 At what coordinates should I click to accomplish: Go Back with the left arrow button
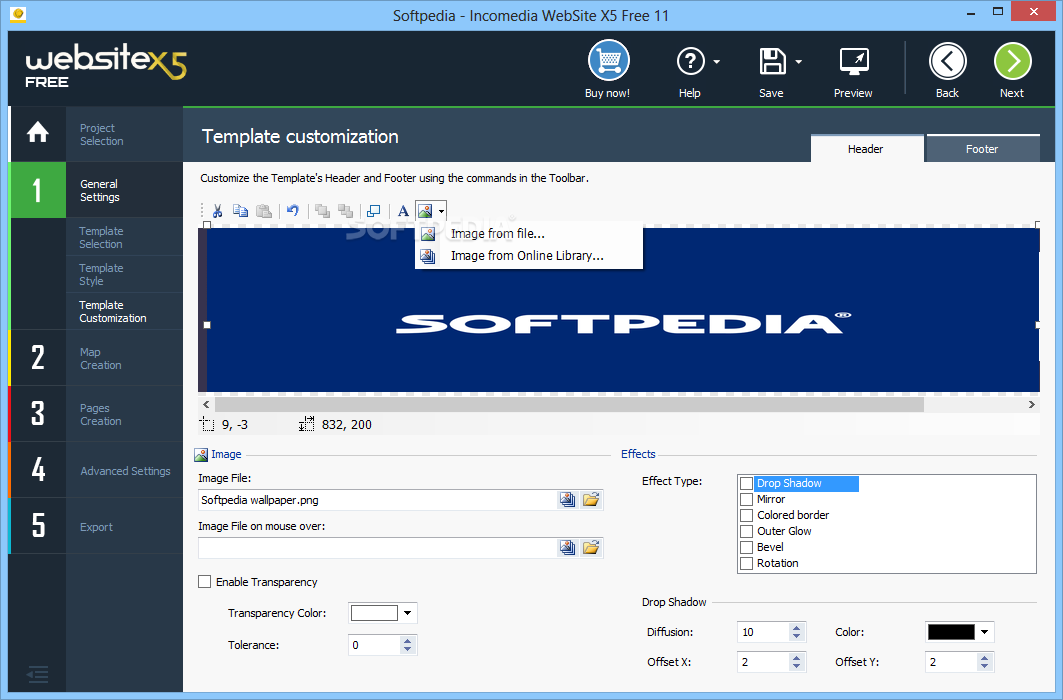[x=947, y=62]
